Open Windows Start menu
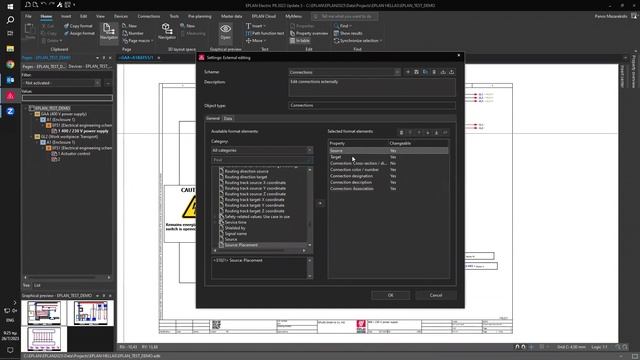Image resolution: width=640 pixels, height=360 pixels. pos(10,7)
